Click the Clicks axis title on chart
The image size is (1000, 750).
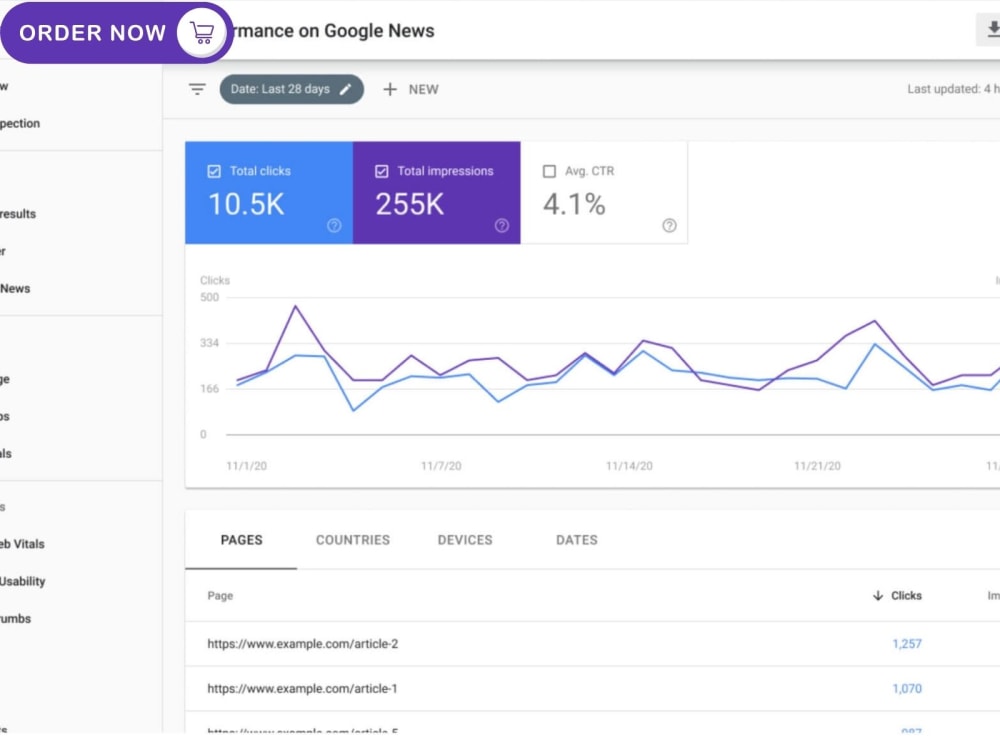[215, 281]
